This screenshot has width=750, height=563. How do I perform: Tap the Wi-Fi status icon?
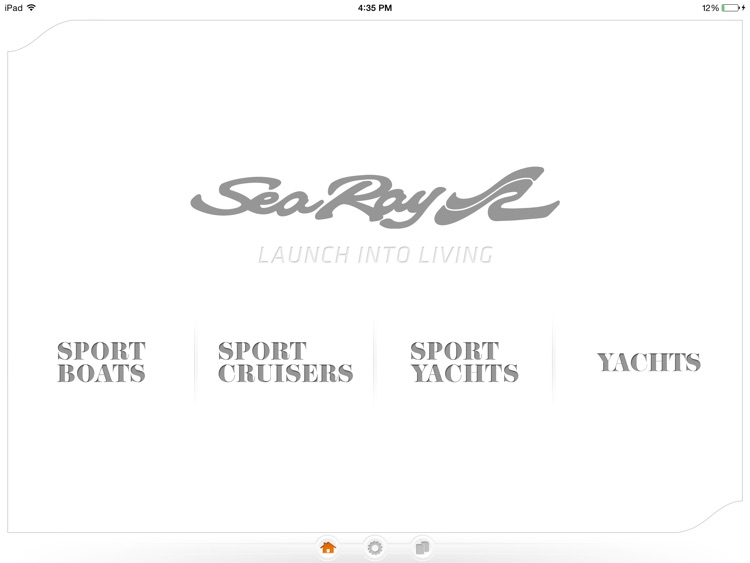point(32,8)
